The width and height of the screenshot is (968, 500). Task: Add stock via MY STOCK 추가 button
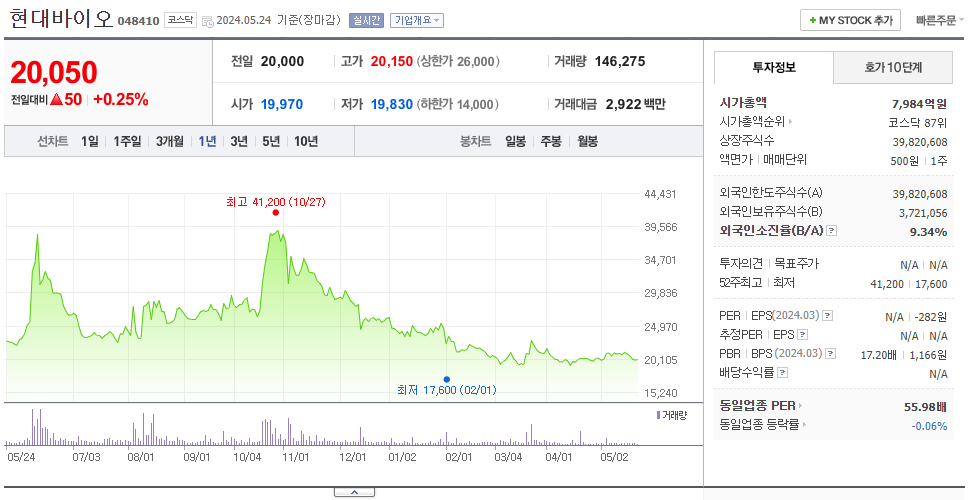[x=851, y=20]
